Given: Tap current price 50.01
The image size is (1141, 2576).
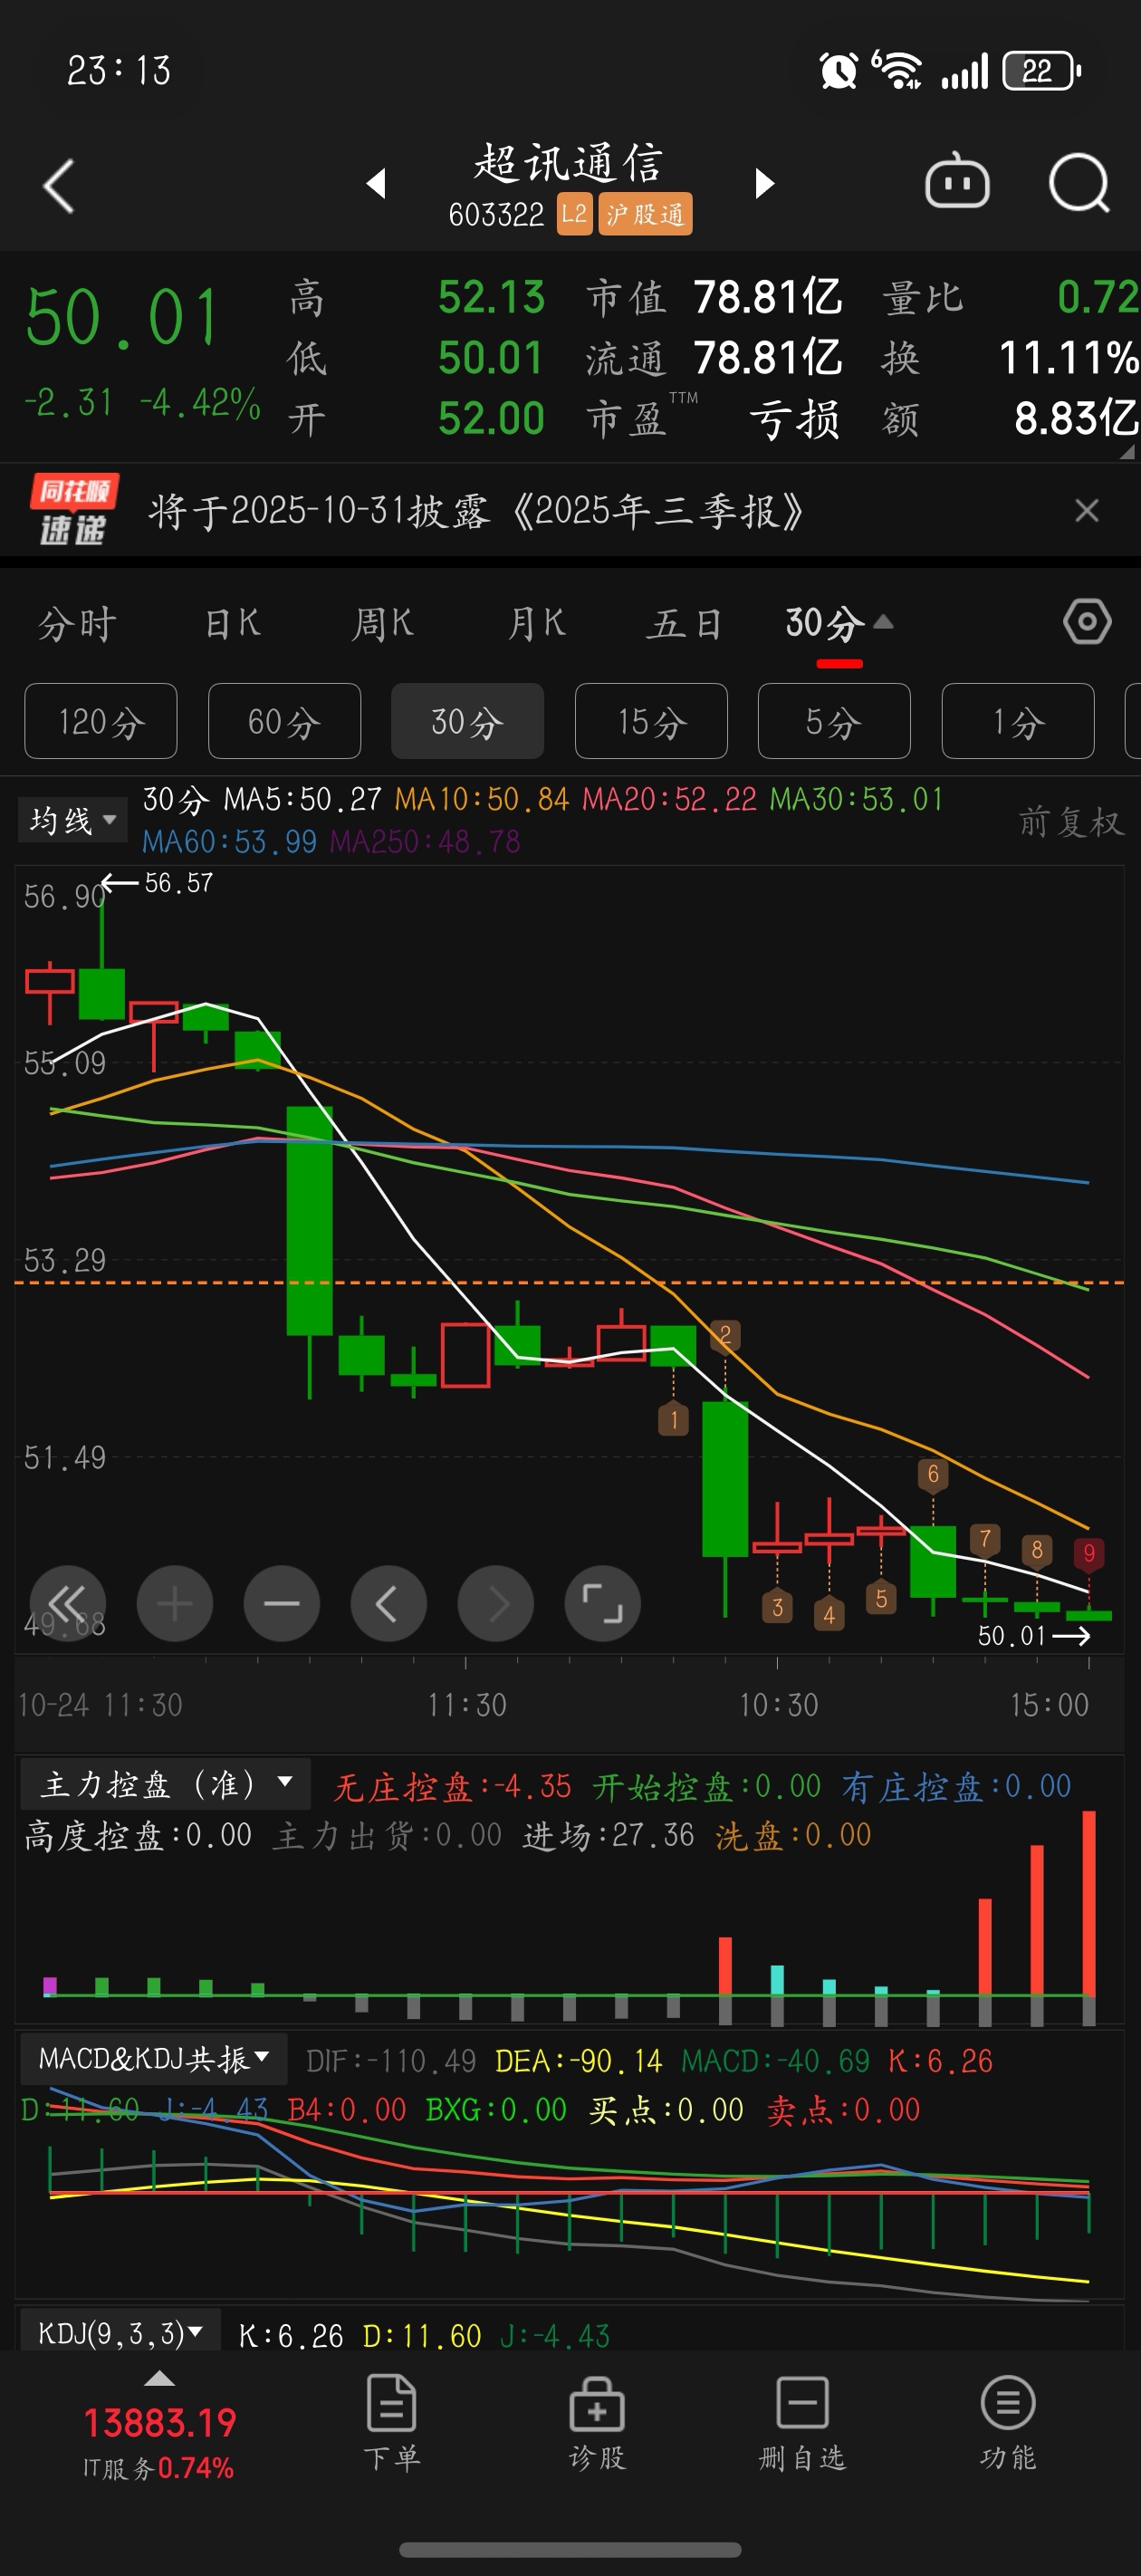Looking at the screenshot, I should pos(123,318).
